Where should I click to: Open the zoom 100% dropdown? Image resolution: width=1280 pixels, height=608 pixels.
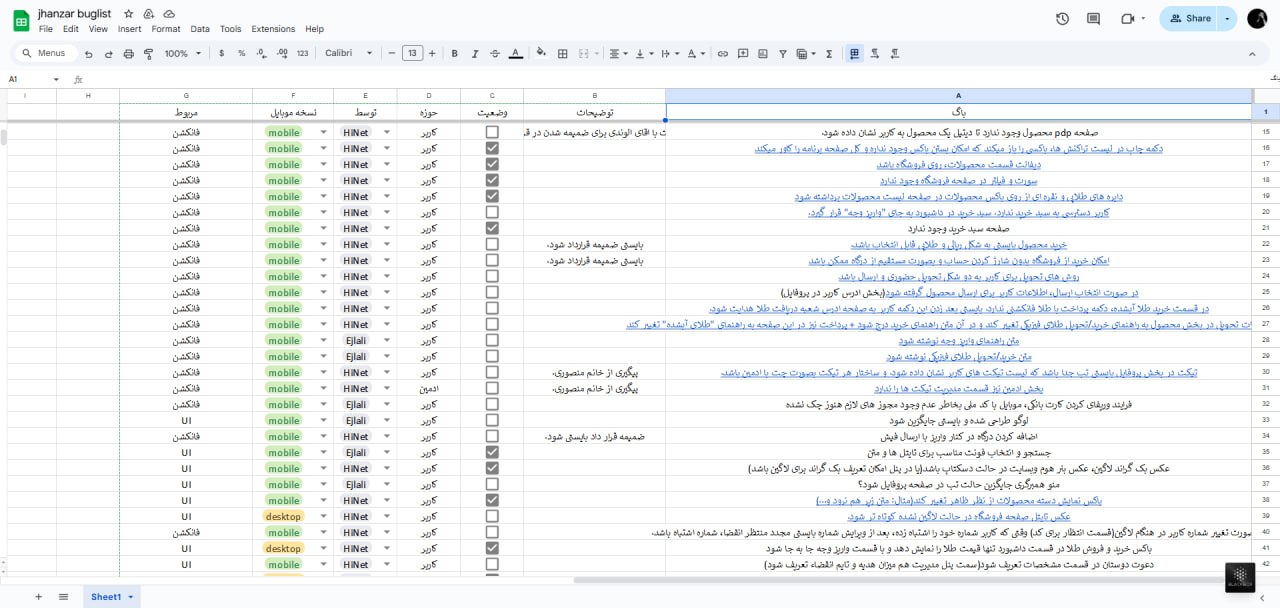pos(183,54)
